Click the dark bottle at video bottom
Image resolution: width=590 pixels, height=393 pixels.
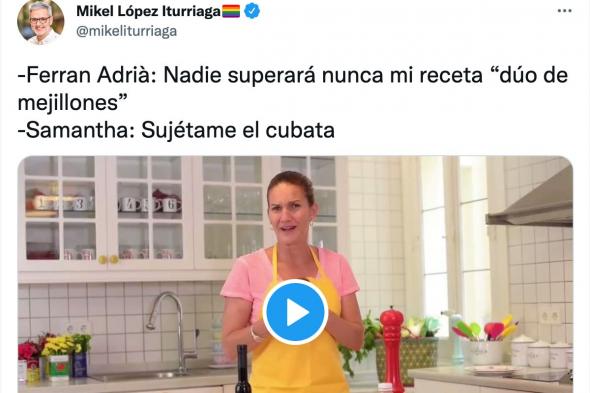tap(242, 369)
